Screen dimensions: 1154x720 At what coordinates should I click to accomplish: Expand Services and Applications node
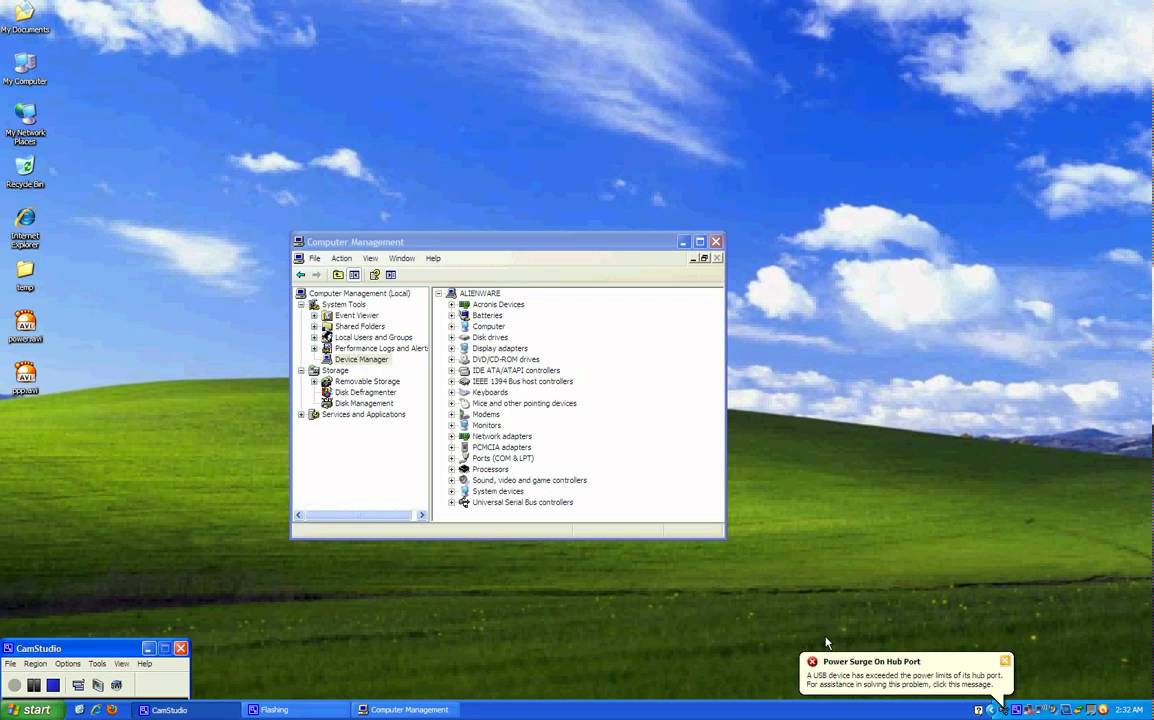(301, 414)
